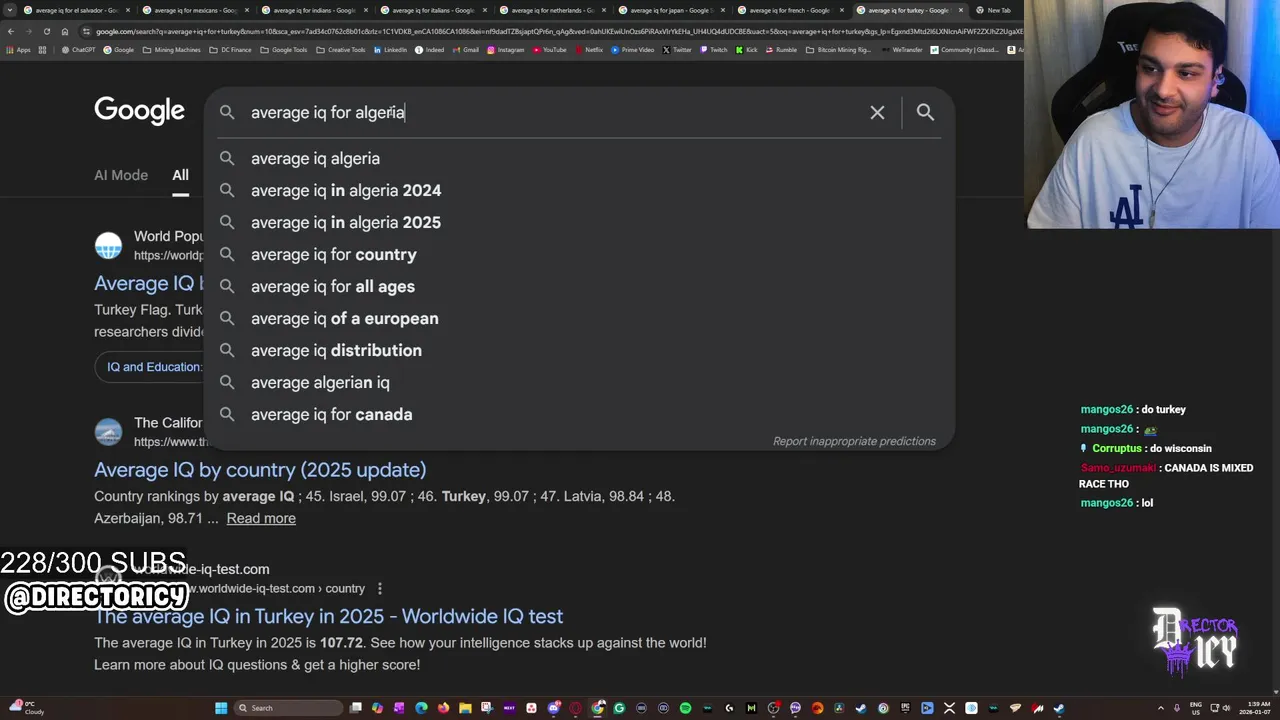Click the 'Read more' link

[261, 518]
